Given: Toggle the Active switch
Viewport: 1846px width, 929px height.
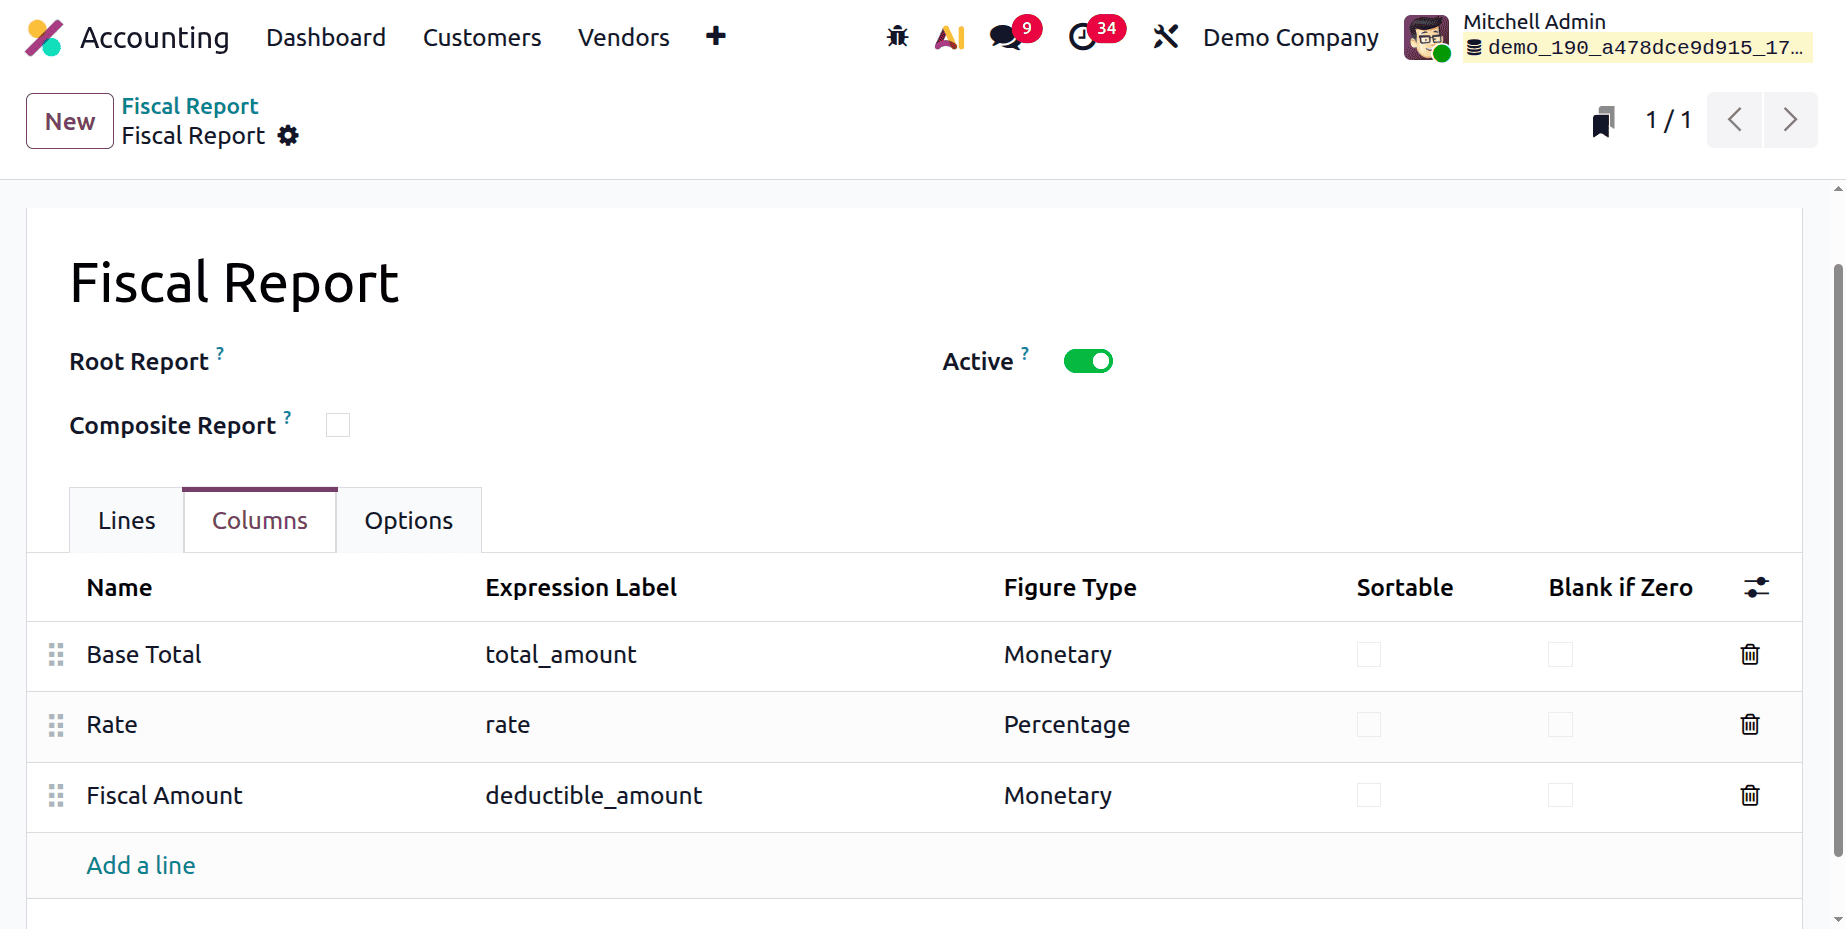Looking at the screenshot, I should pyautogui.click(x=1088, y=361).
